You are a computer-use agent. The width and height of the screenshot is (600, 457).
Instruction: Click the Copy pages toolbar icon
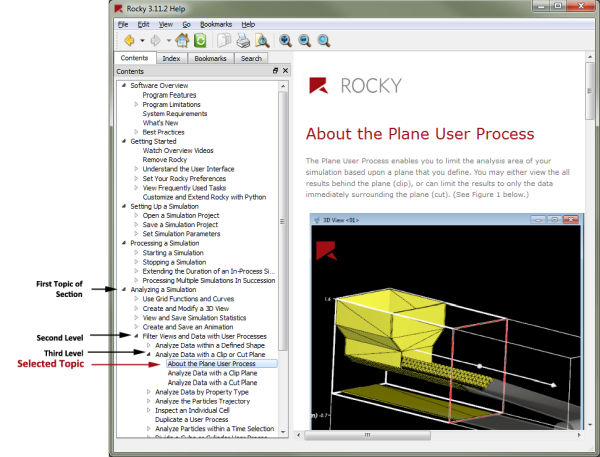click(x=225, y=41)
